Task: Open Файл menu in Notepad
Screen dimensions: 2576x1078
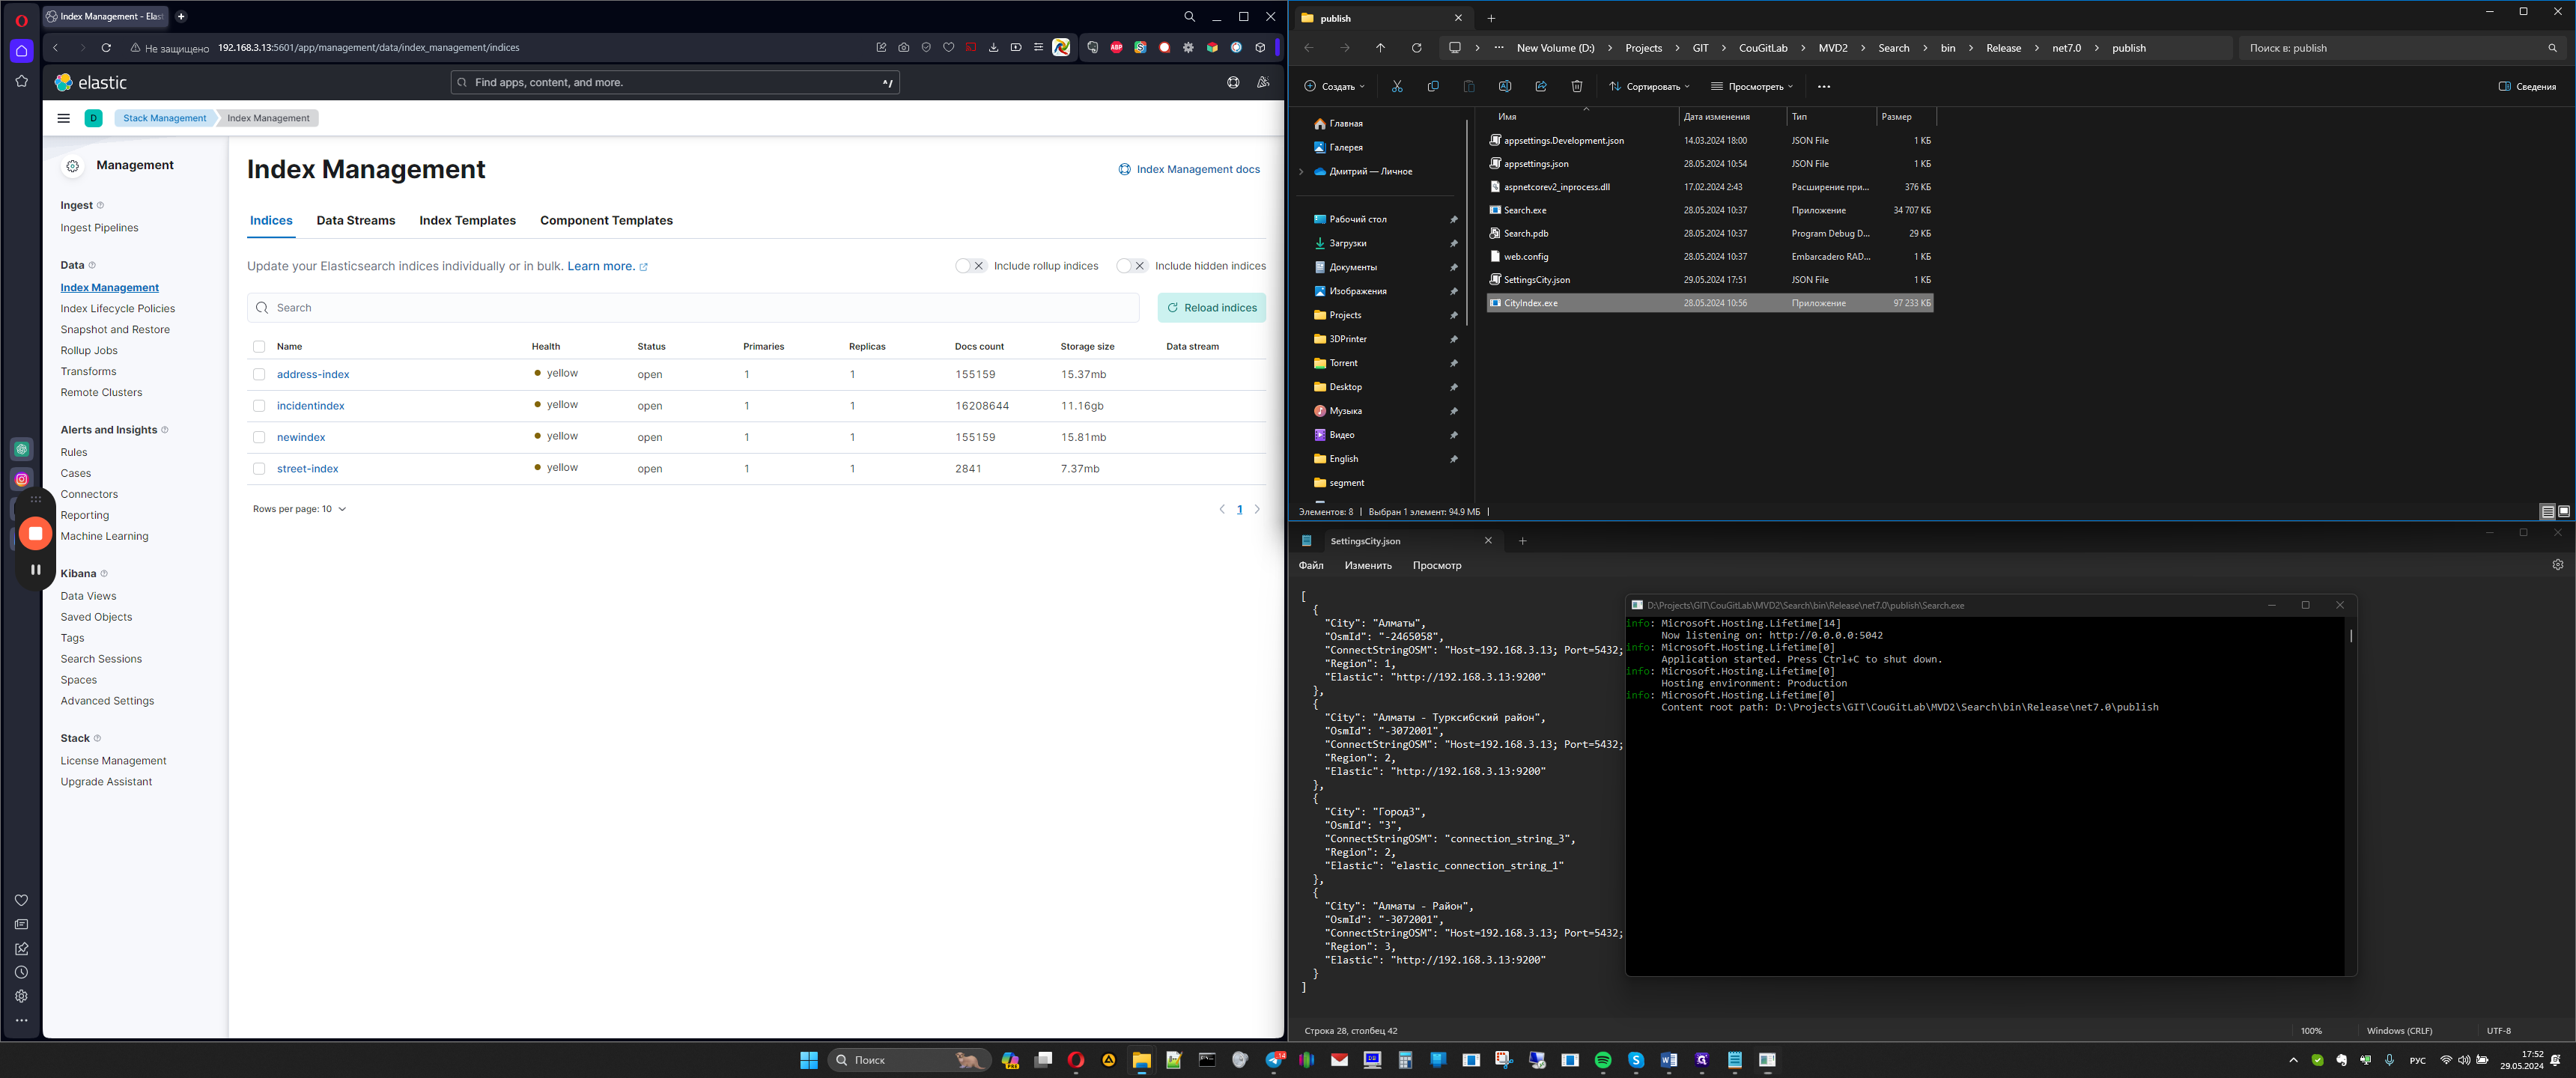Action: [1310, 566]
